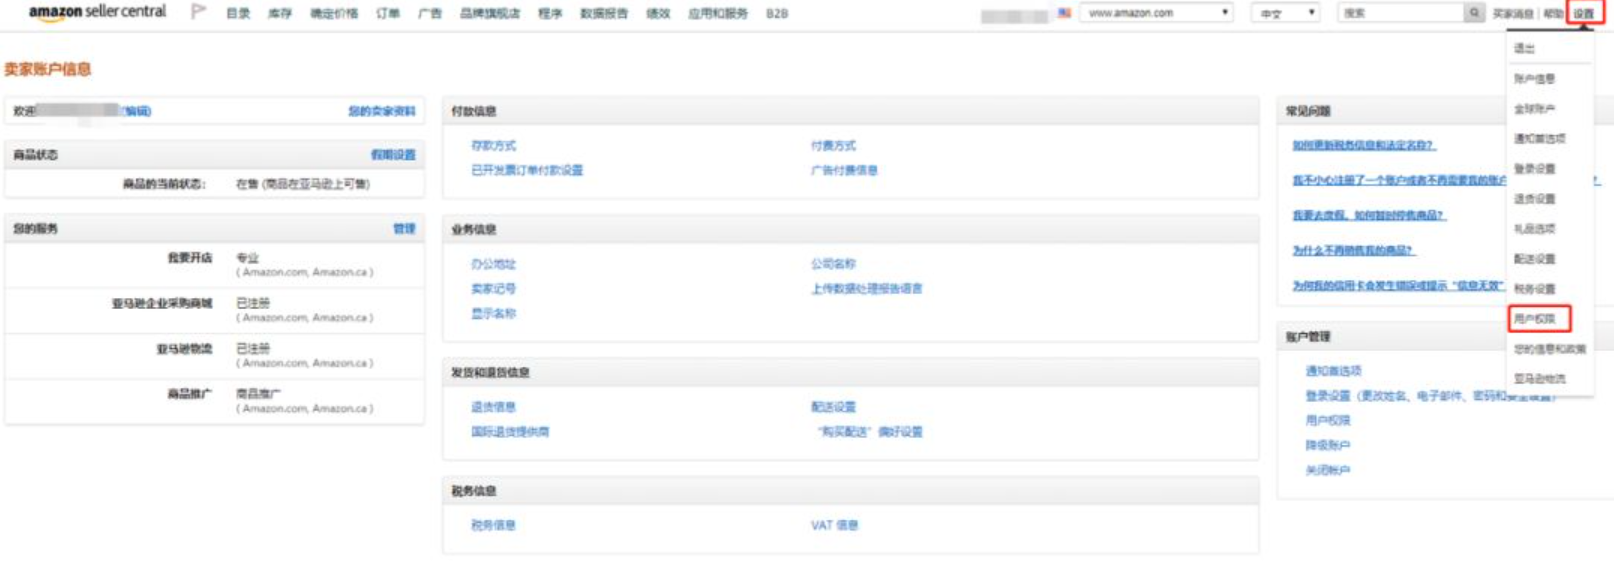Open the 程序 menu
The height and width of the screenshot is (566, 1614).
[550, 14]
